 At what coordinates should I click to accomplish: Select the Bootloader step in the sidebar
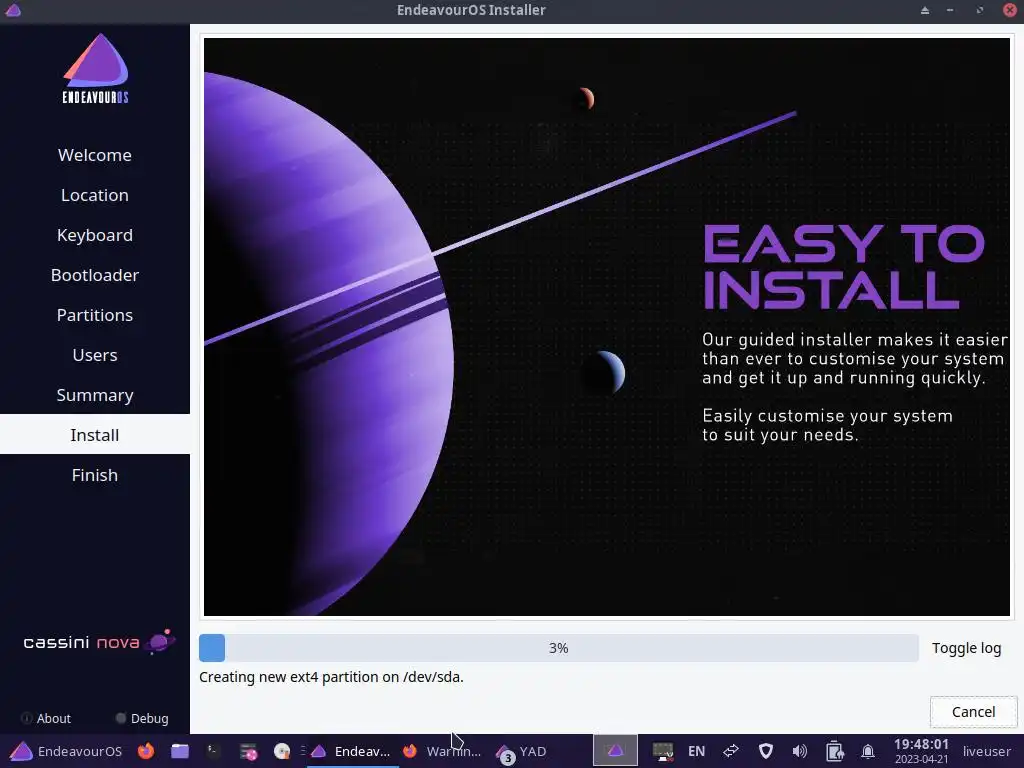coord(95,275)
